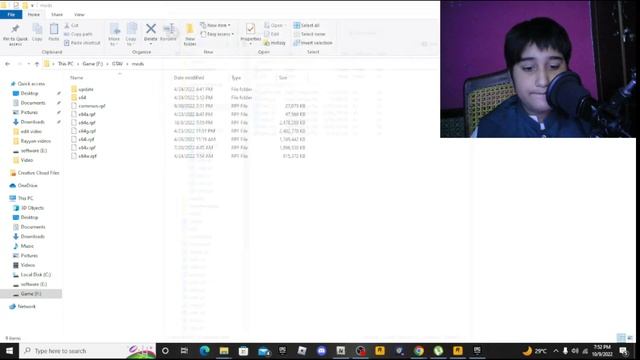640x360 pixels.
Task: Click the Cut scissors command
Action: tap(71, 25)
